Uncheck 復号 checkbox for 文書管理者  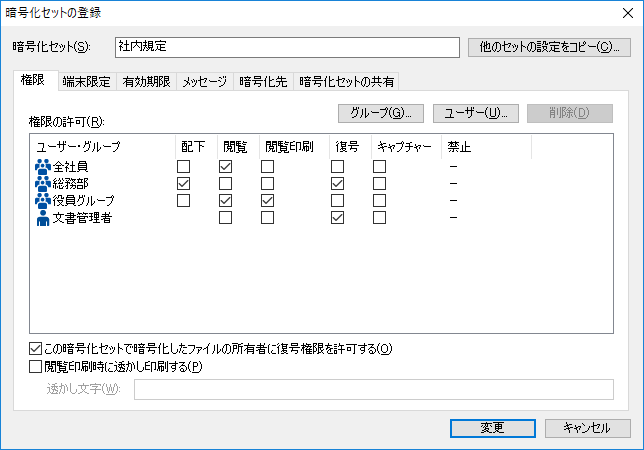[x=338, y=218]
